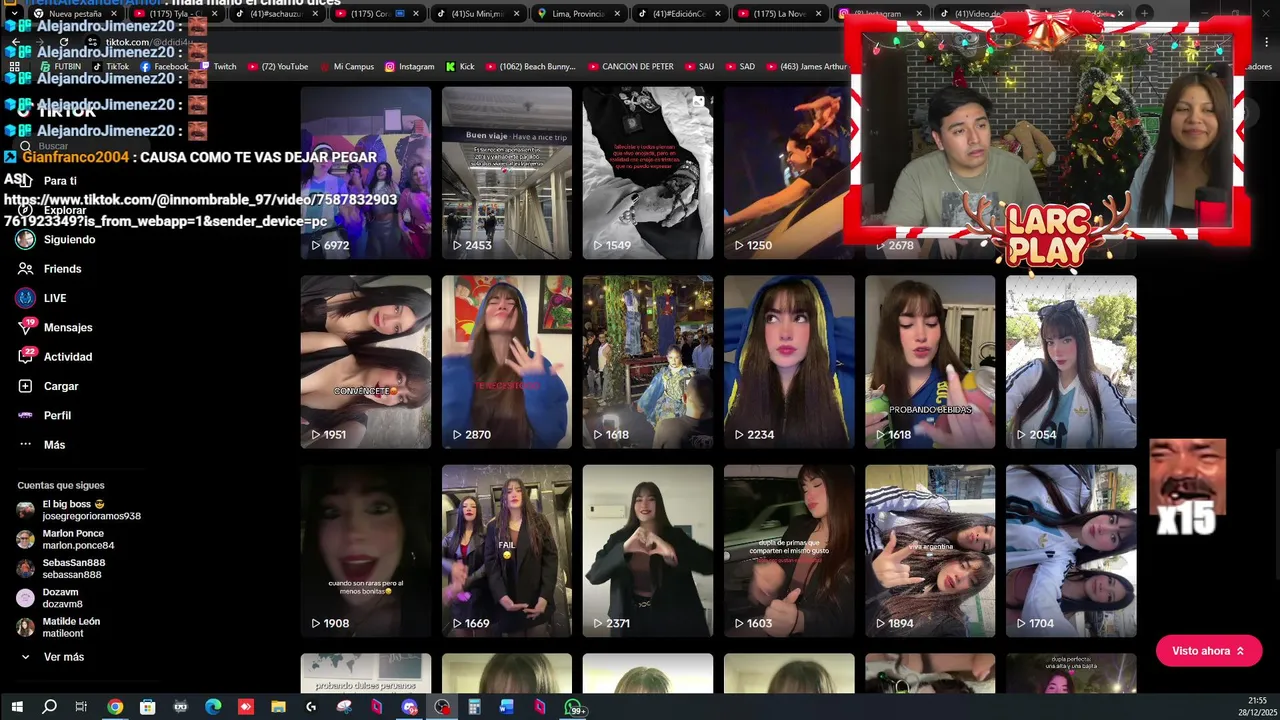This screenshot has height=720, width=1280.
Task: Open File Explorer from taskbar
Action: 278,707
